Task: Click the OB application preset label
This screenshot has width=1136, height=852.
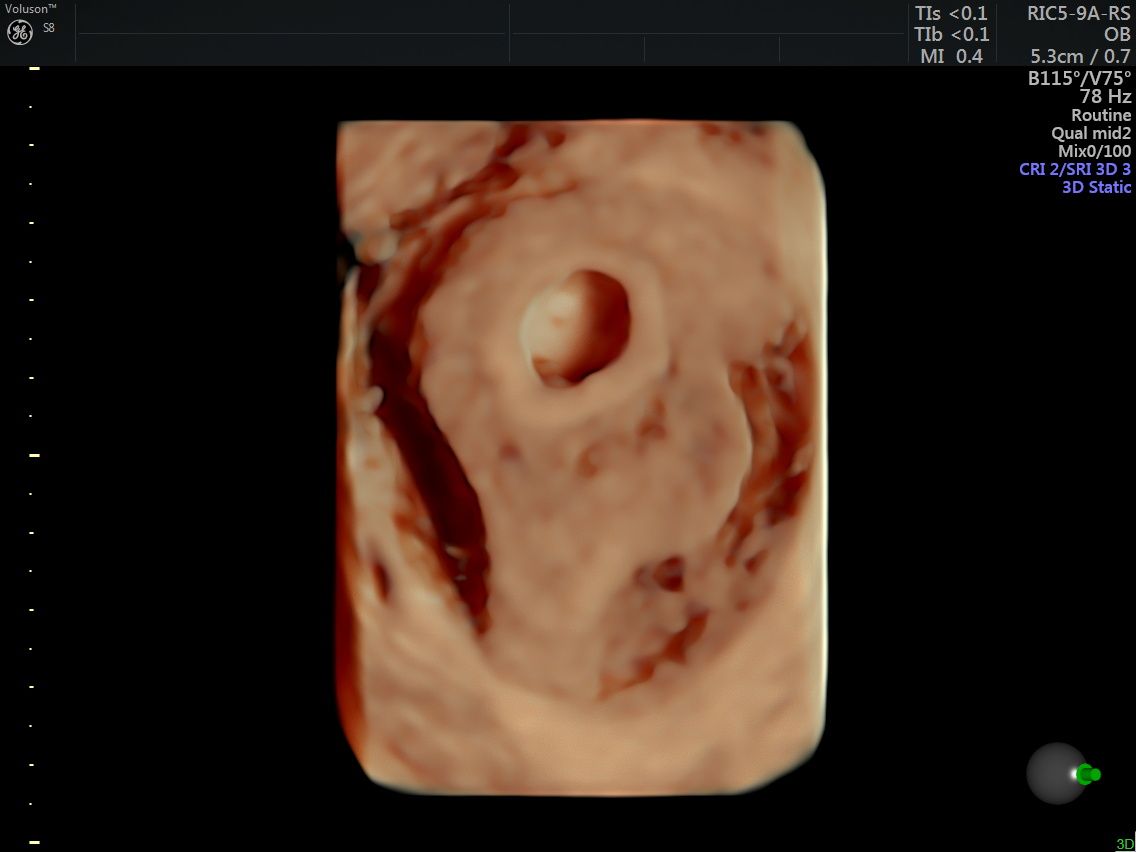Action: pyautogui.click(x=1116, y=35)
